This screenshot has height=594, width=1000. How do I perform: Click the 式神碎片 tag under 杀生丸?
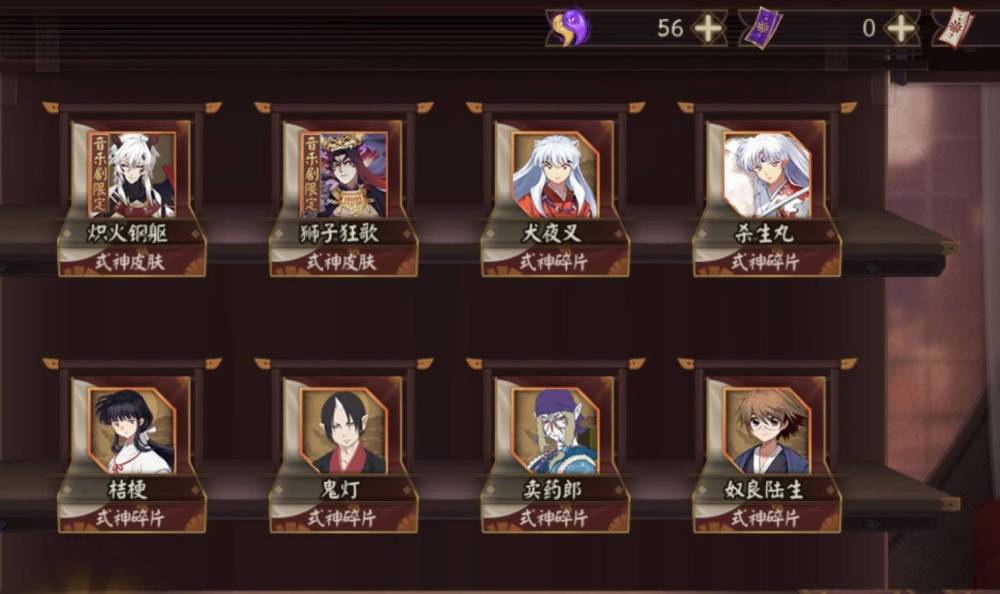click(765, 262)
